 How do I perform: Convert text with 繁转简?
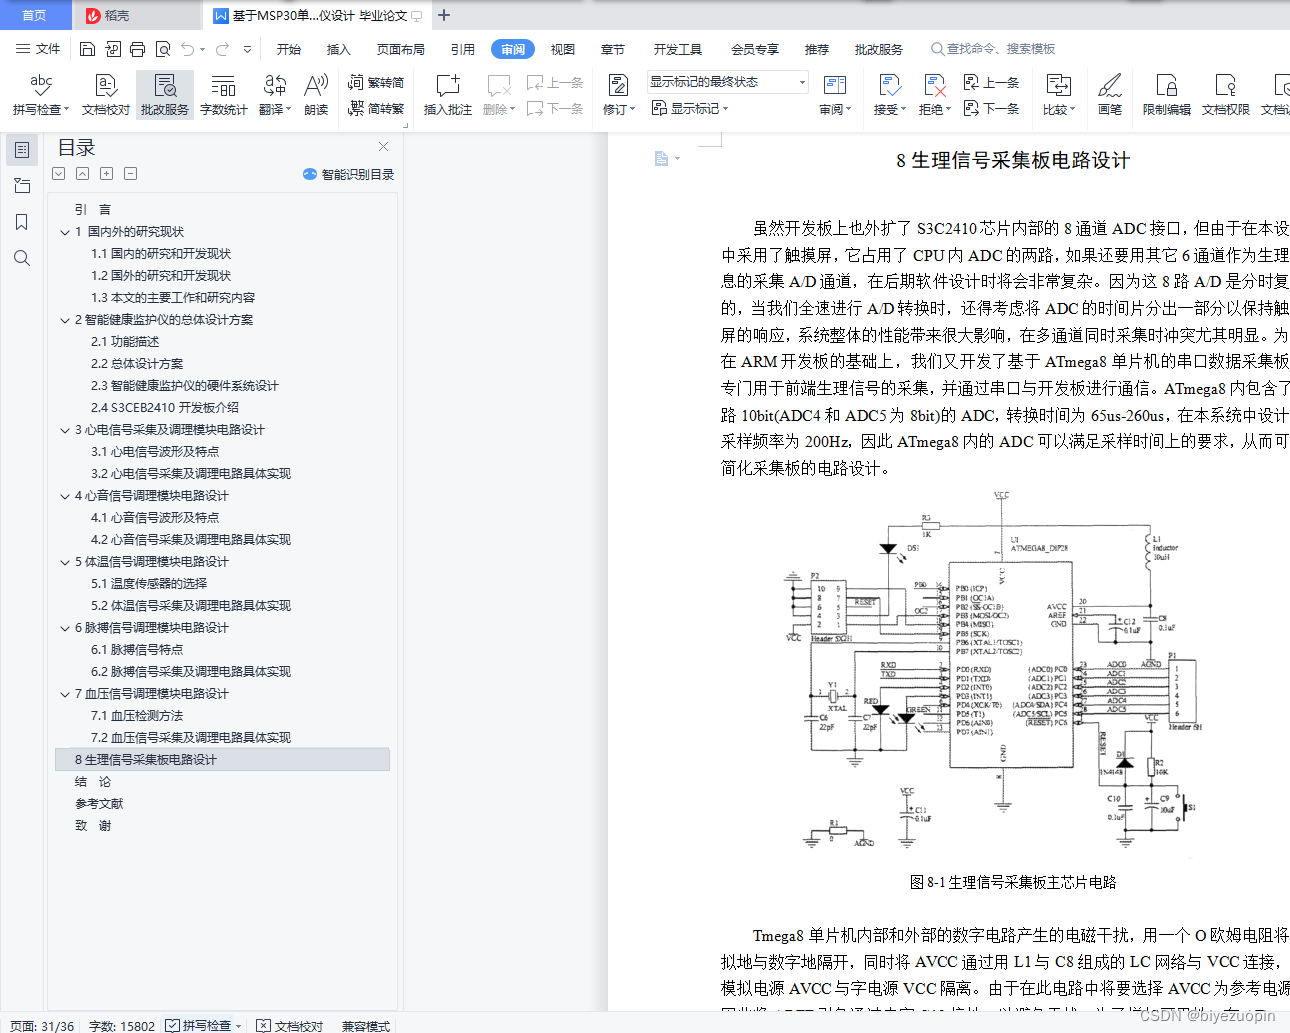coord(376,82)
